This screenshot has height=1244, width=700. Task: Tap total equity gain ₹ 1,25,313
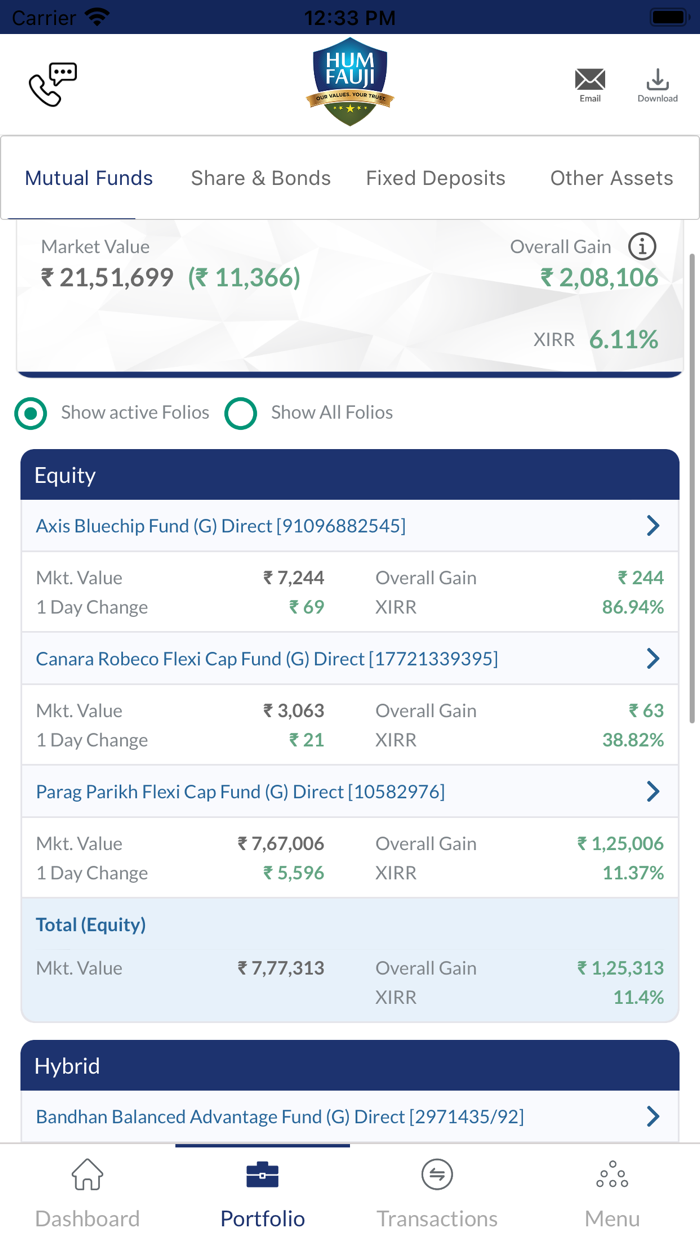point(620,968)
